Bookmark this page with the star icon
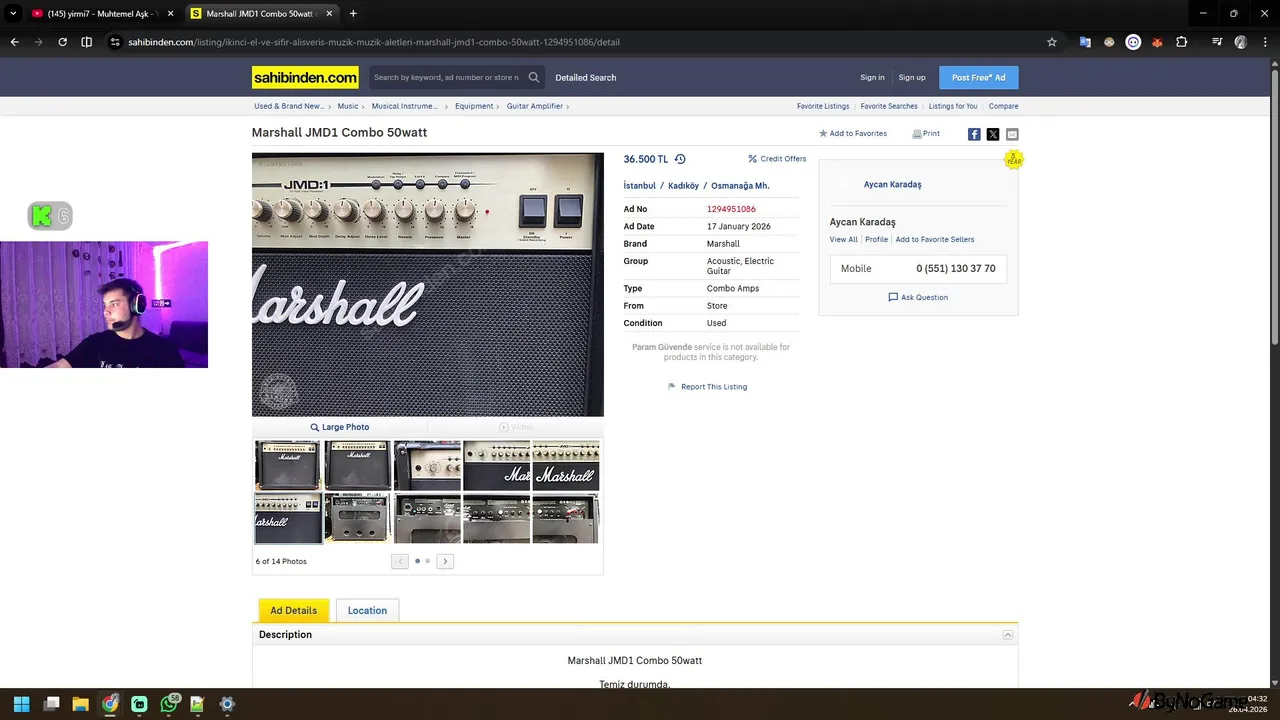The height and width of the screenshot is (720, 1280). pyautogui.click(x=1052, y=42)
